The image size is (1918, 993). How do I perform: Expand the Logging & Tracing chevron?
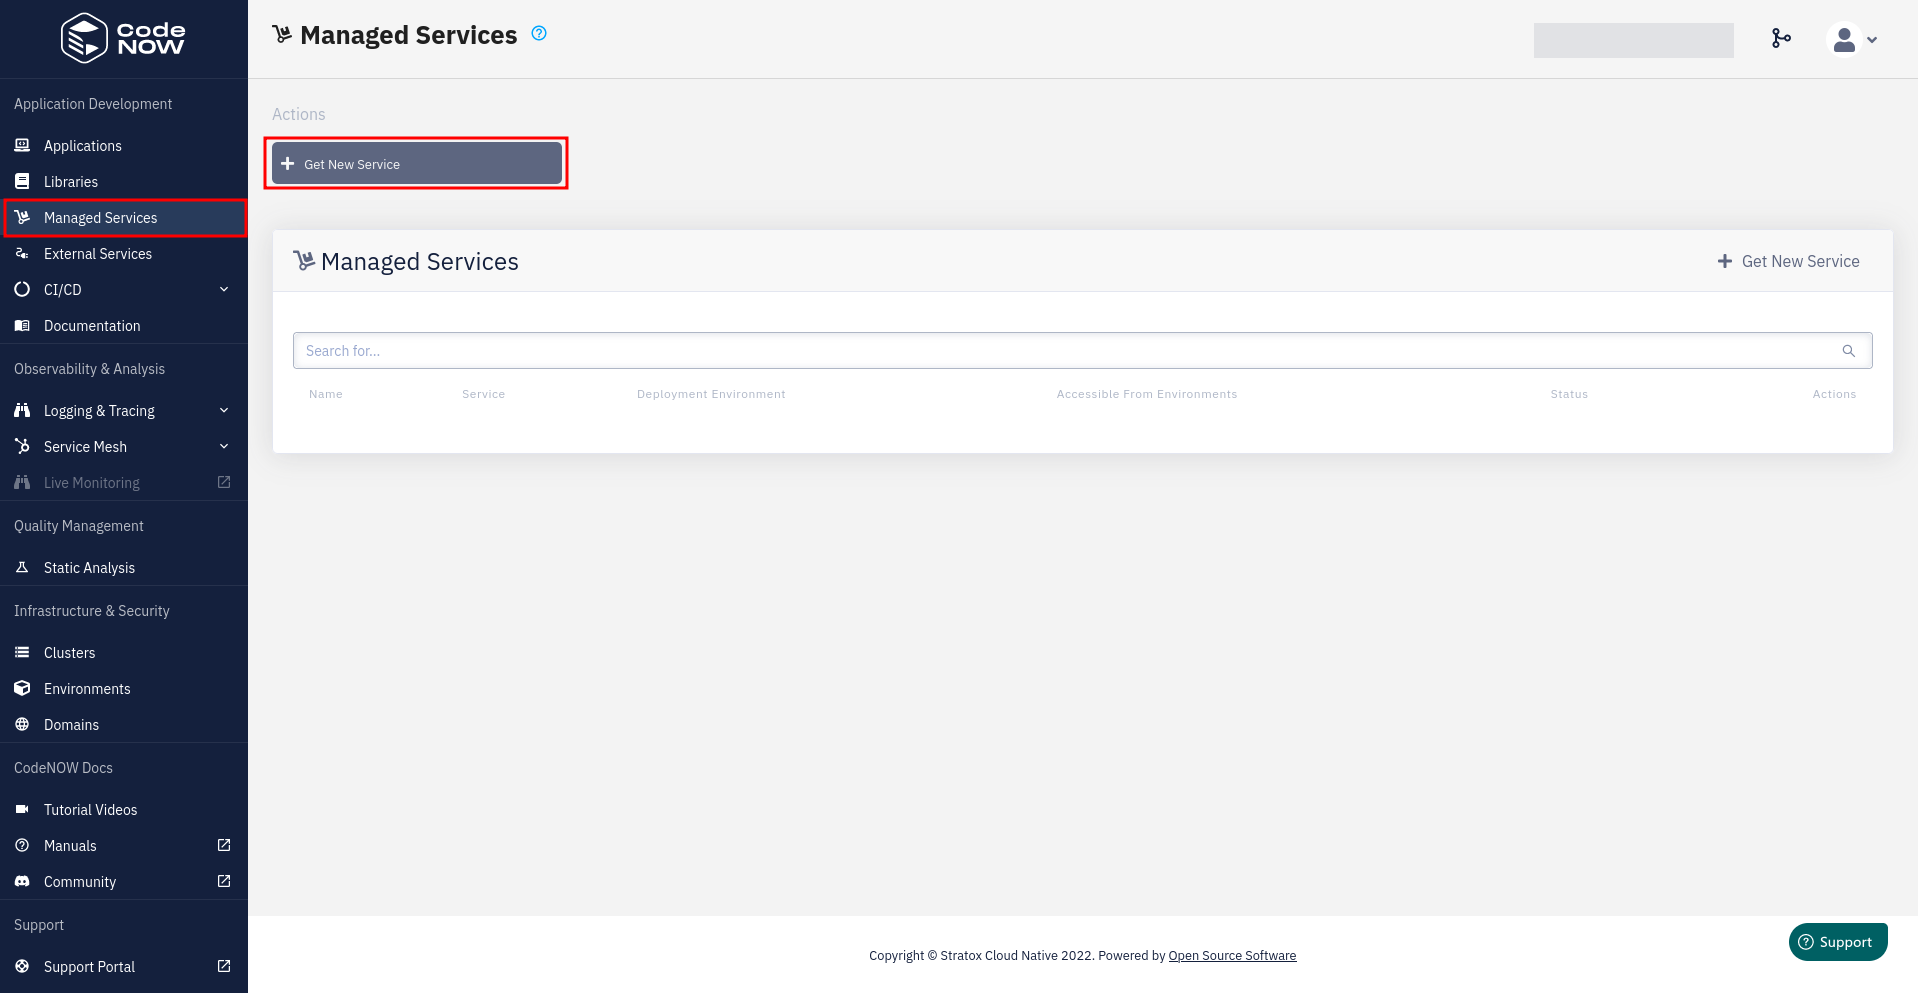tap(224, 410)
